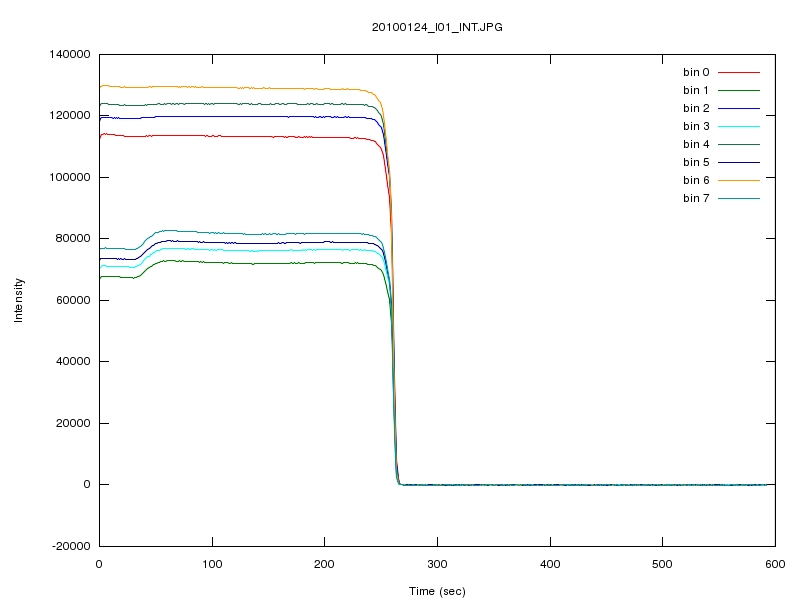The image size is (800, 600).
Task: Click the 'bin 3' legend label
Action: (696, 126)
